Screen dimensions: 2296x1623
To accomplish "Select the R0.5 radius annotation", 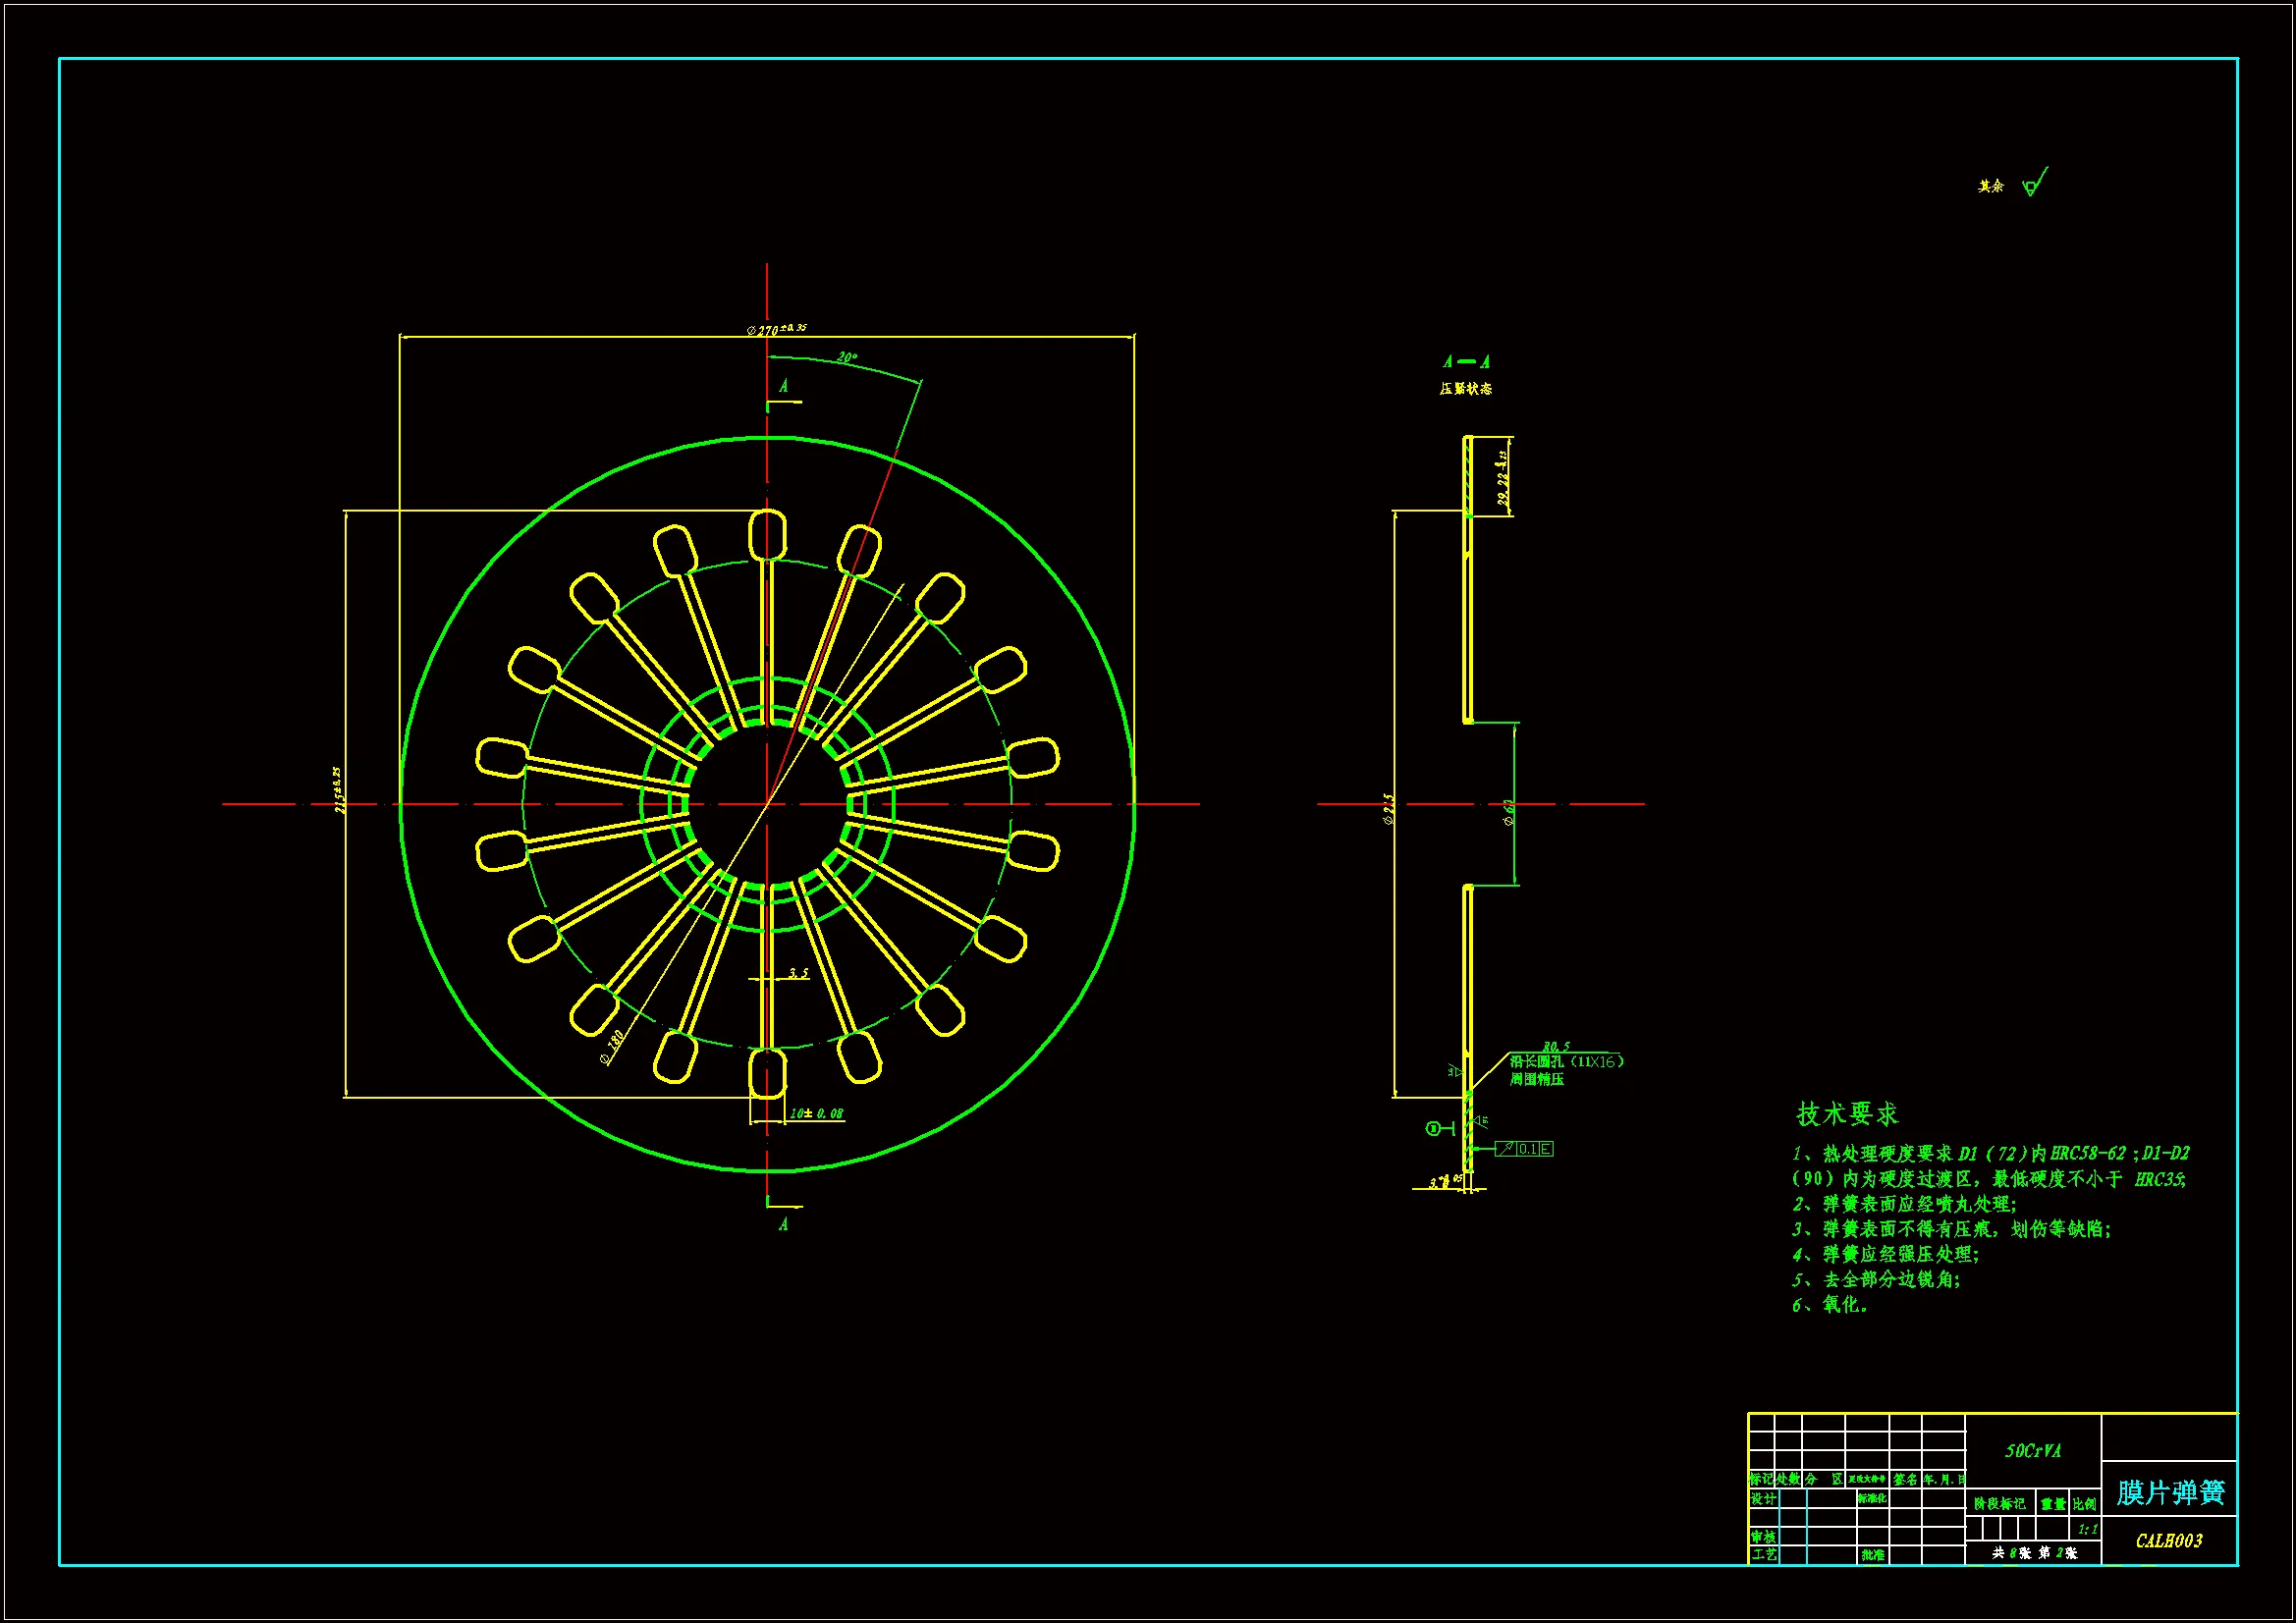I will click(1556, 1046).
